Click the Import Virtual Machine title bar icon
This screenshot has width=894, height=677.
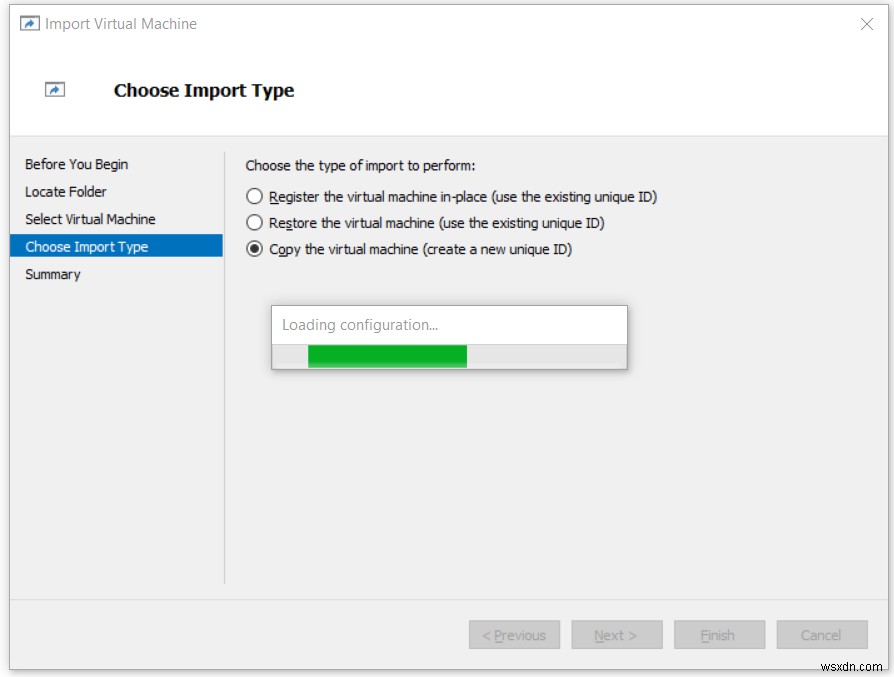(30, 23)
